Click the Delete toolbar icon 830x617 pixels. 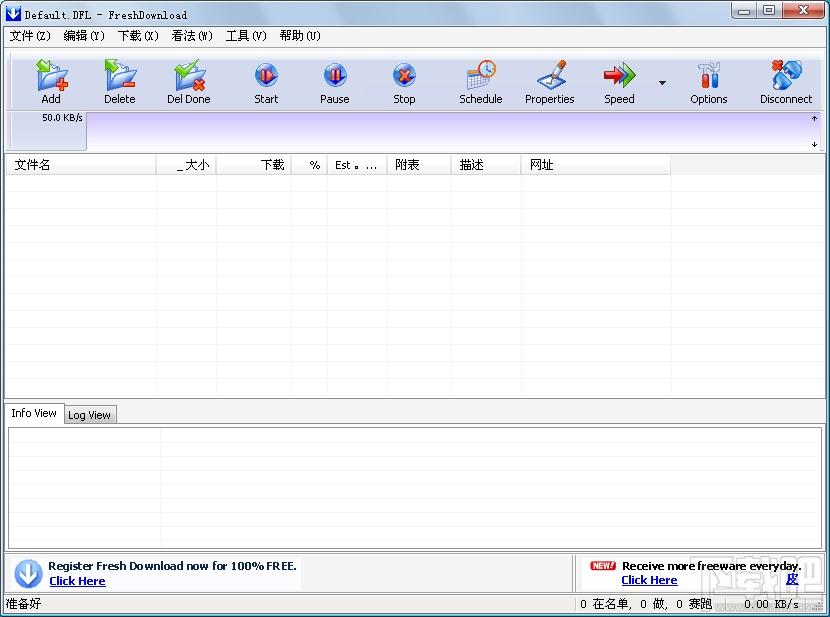point(120,82)
